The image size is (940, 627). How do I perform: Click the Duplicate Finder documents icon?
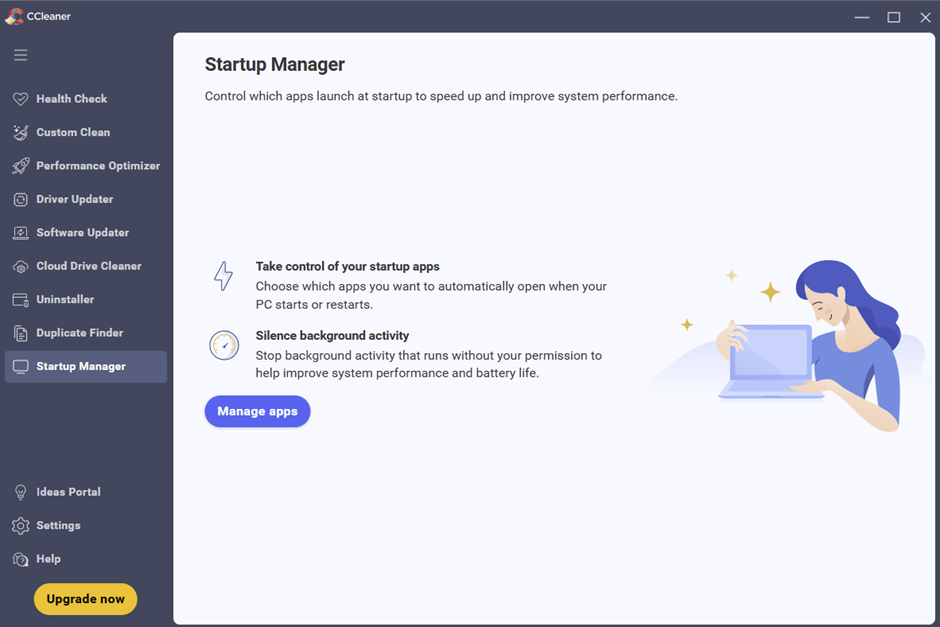20,333
